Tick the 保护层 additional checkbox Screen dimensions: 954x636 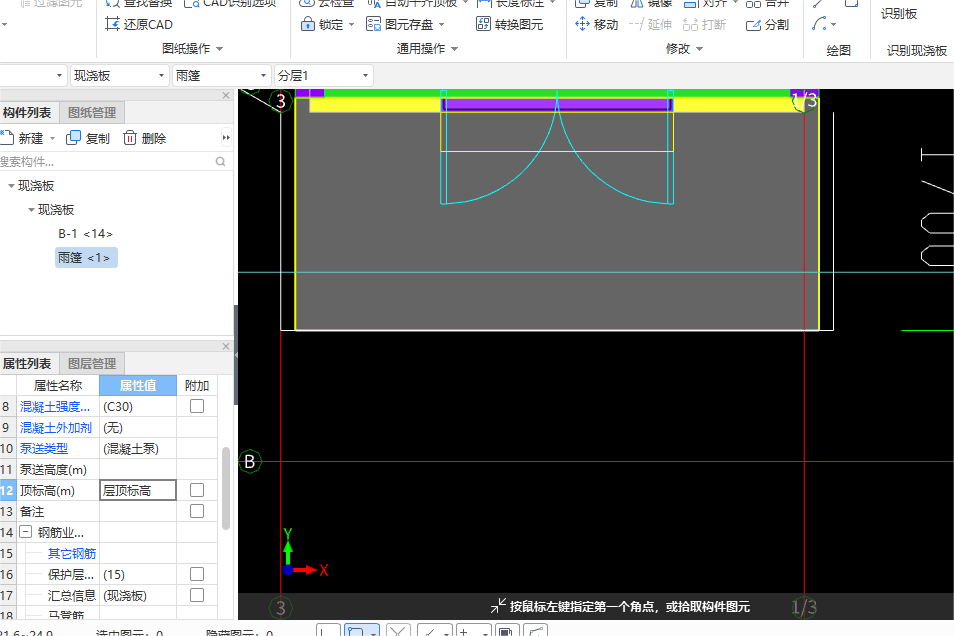tap(197, 574)
